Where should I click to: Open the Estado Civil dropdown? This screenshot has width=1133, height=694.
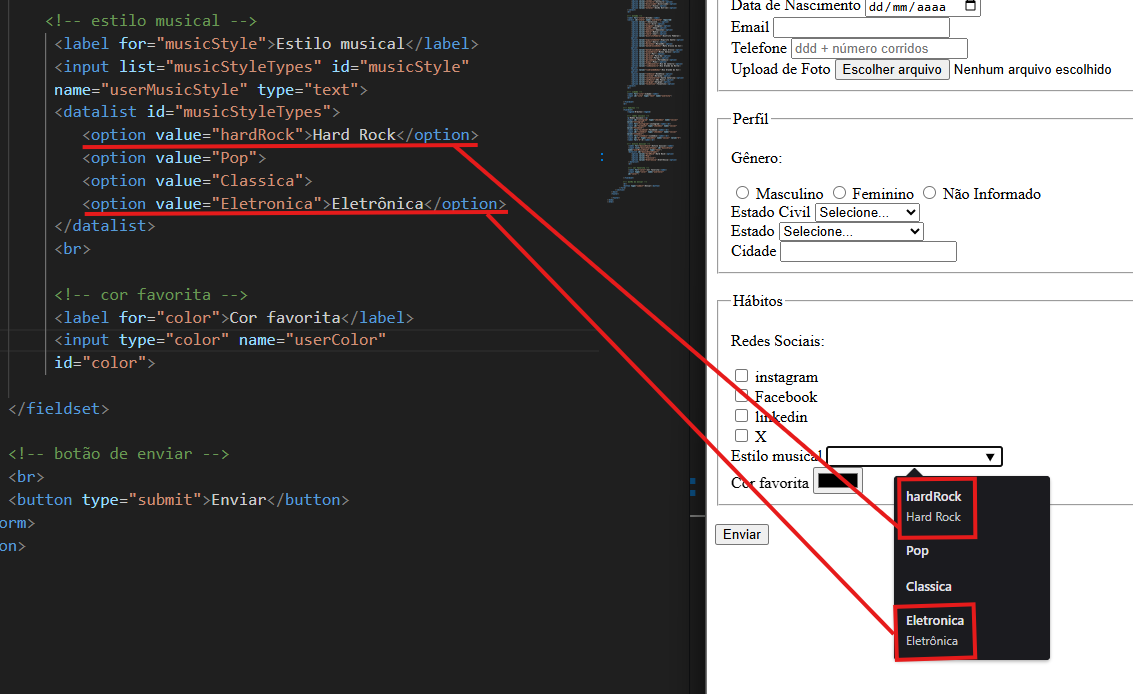pos(867,213)
